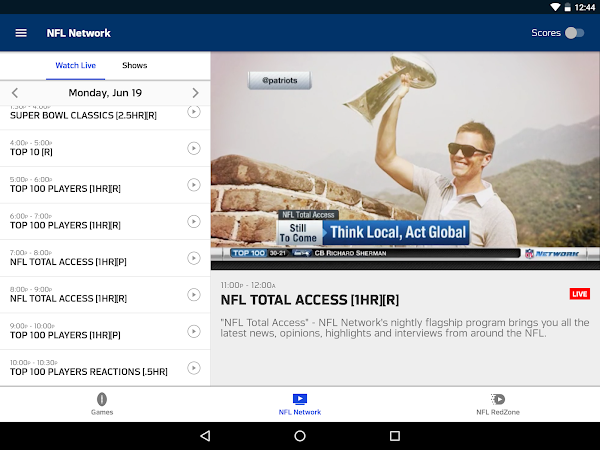Play Top 100 Players [1HR][P] at 9:00p
The image size is (600, 450).
click(194, 331)
